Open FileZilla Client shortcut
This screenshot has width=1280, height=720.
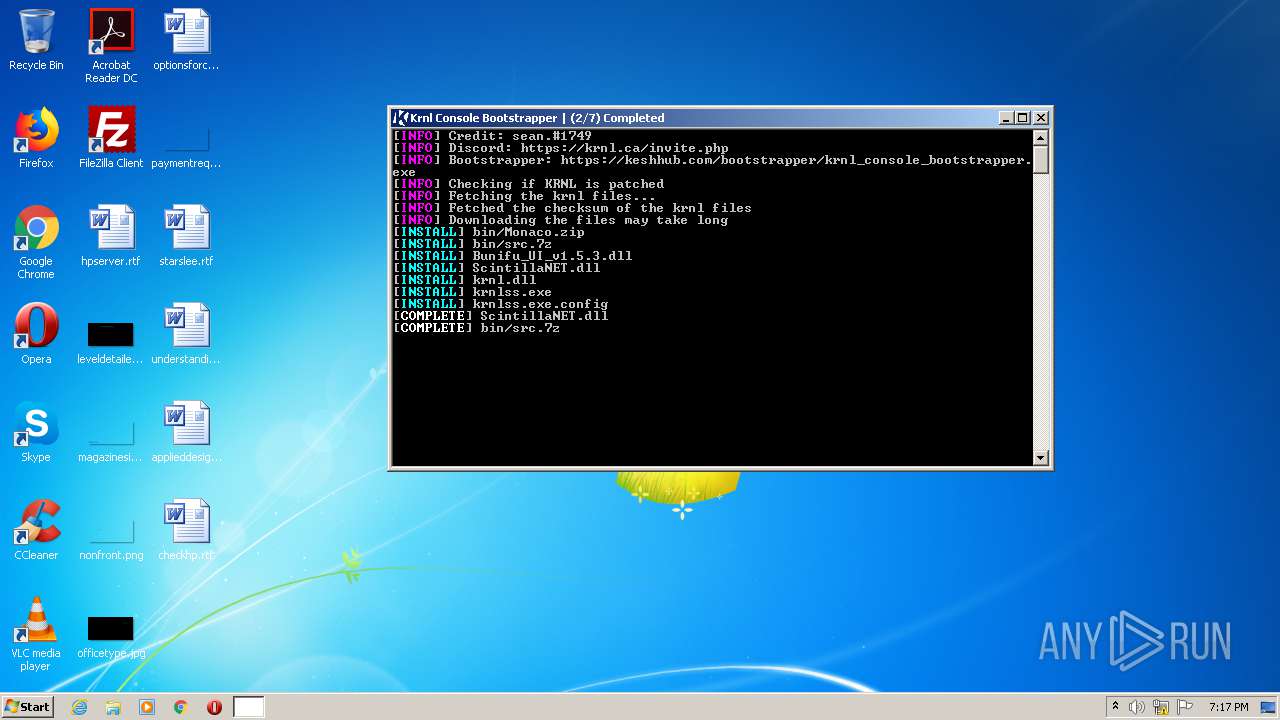tap(111, 139)
